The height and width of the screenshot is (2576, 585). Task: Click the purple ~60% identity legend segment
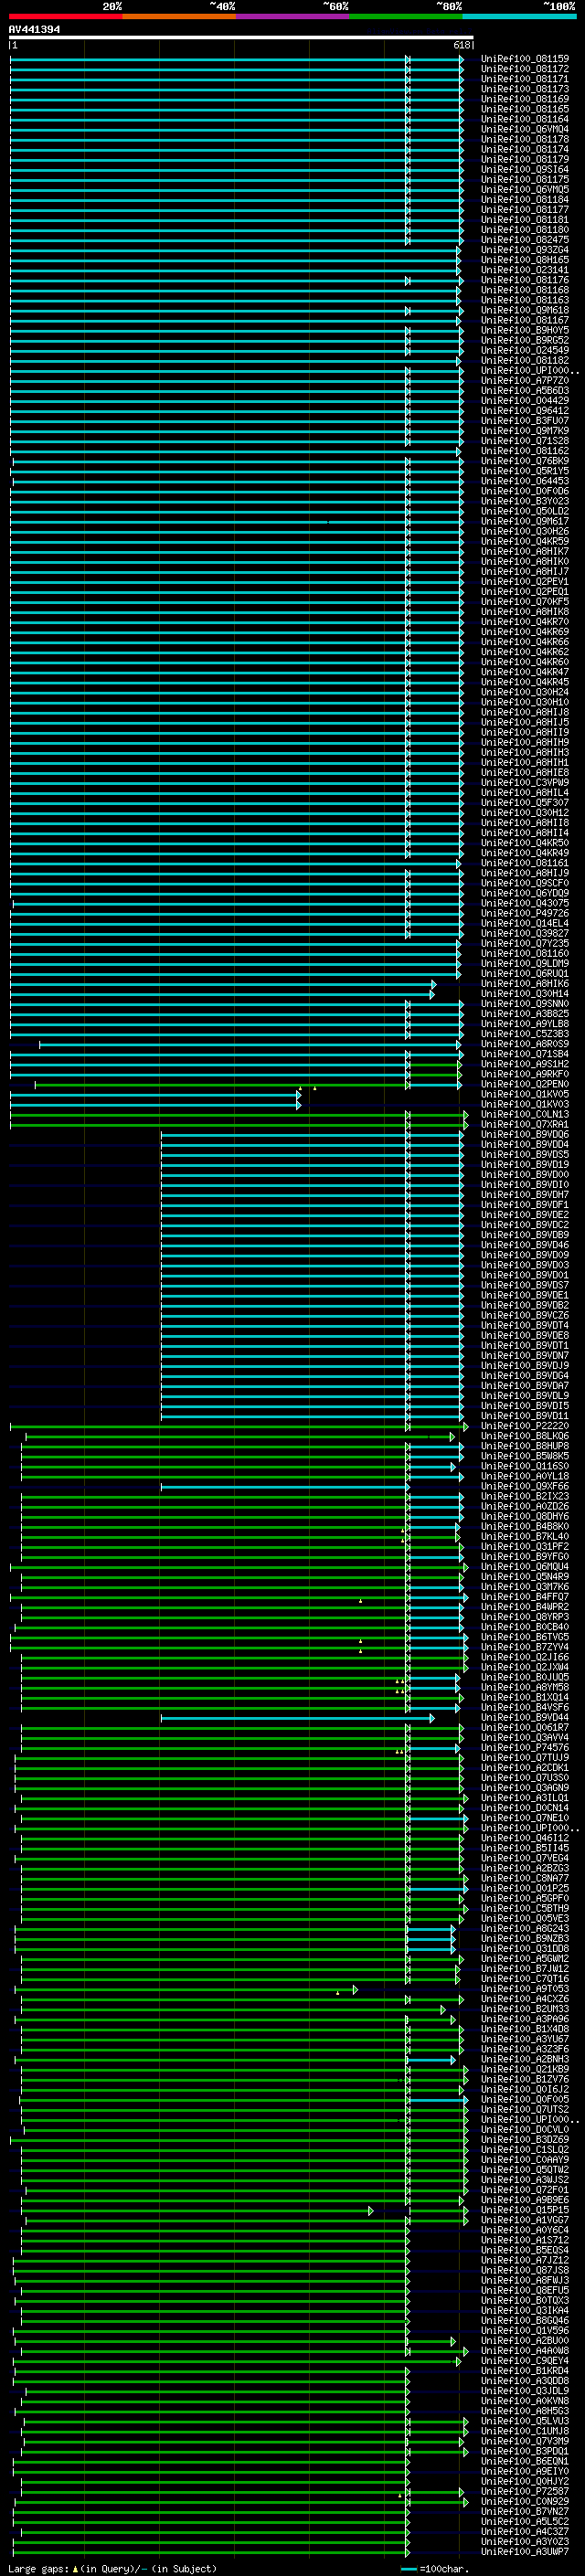point(293,16)
